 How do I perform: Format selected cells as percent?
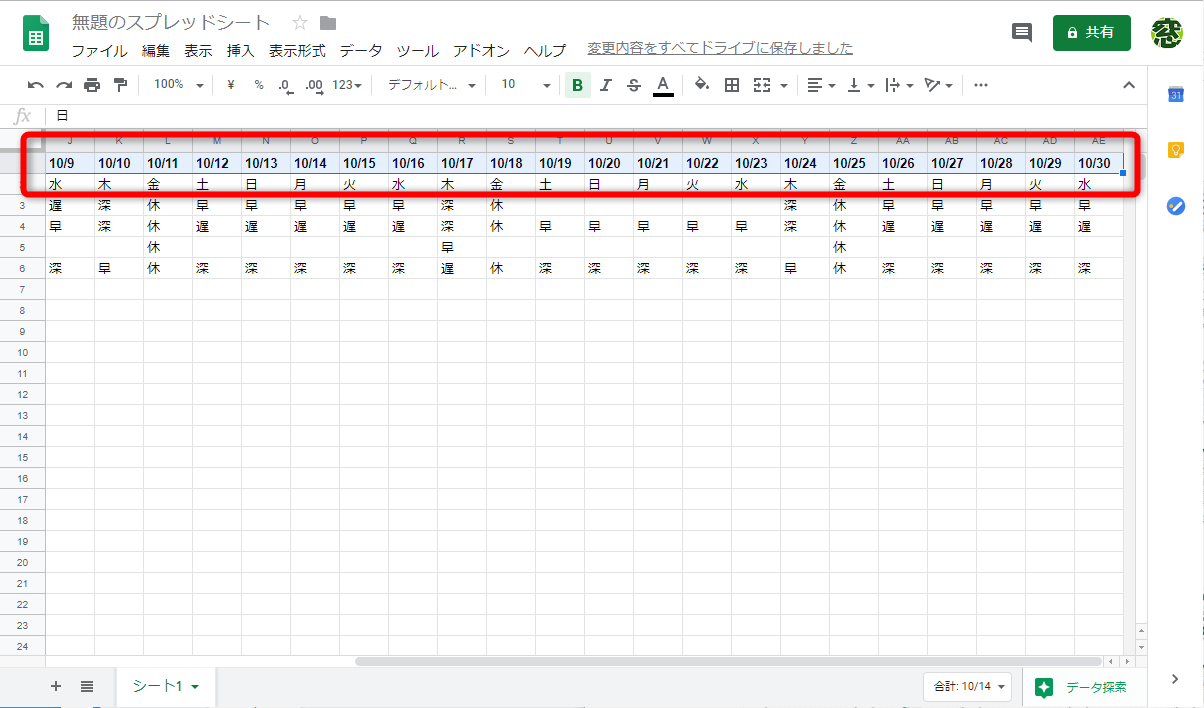pyautogui.click(x=257, y=85)
